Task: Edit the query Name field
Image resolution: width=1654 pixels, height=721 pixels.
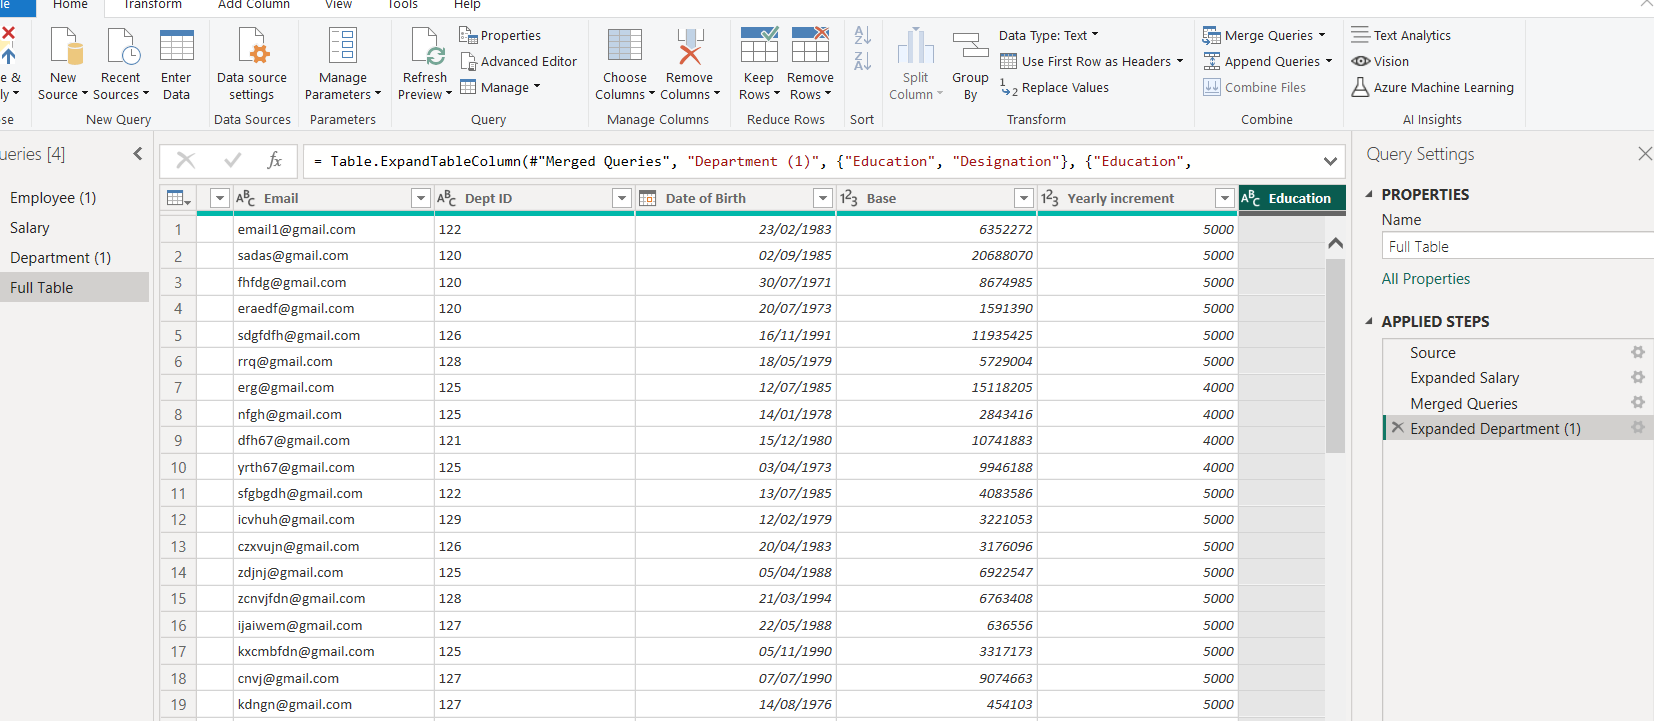Action: tap(1518, 246)
